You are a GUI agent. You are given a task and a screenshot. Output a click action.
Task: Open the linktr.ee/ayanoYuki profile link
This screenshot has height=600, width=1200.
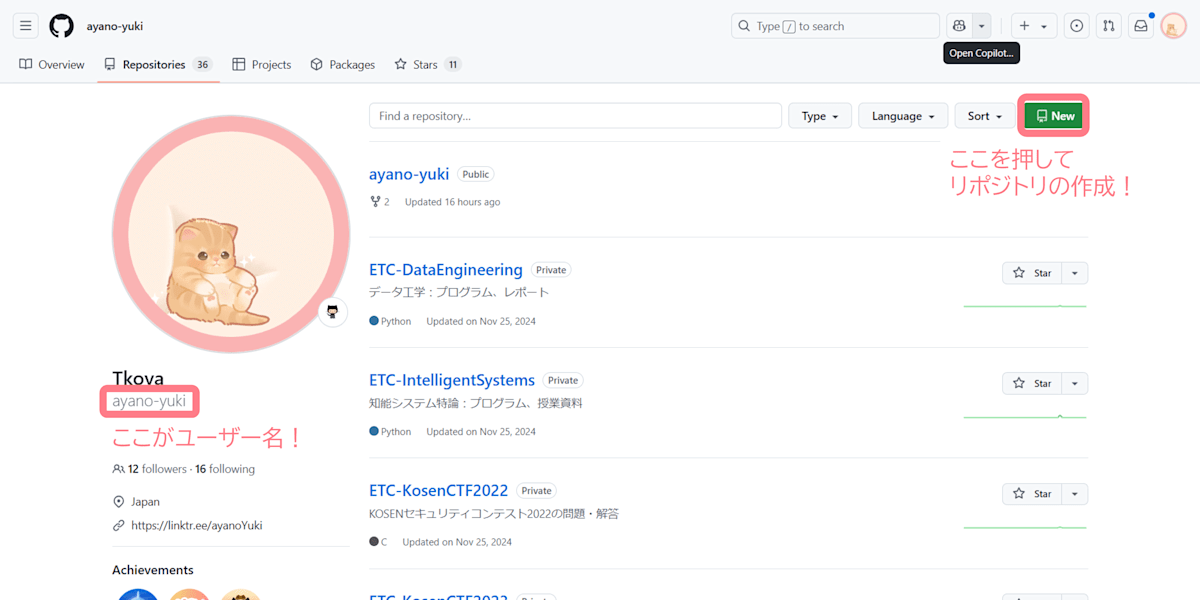(x=197, y=525)
